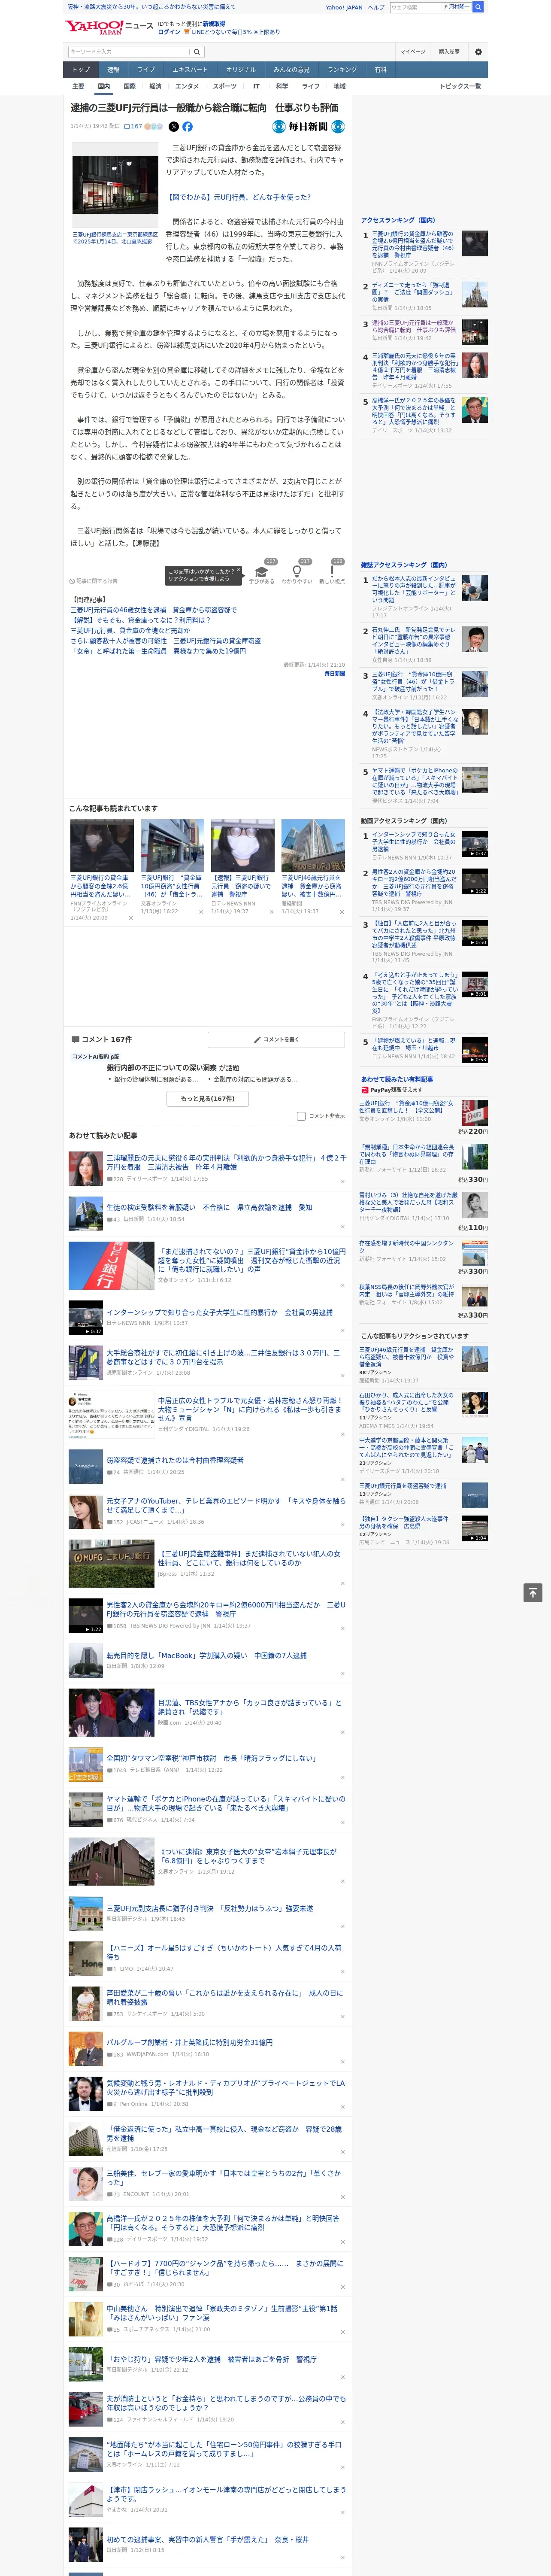Viewport: 551px width, 2576px height.
Task: Select the トップ tab
Action: point(81,70)
